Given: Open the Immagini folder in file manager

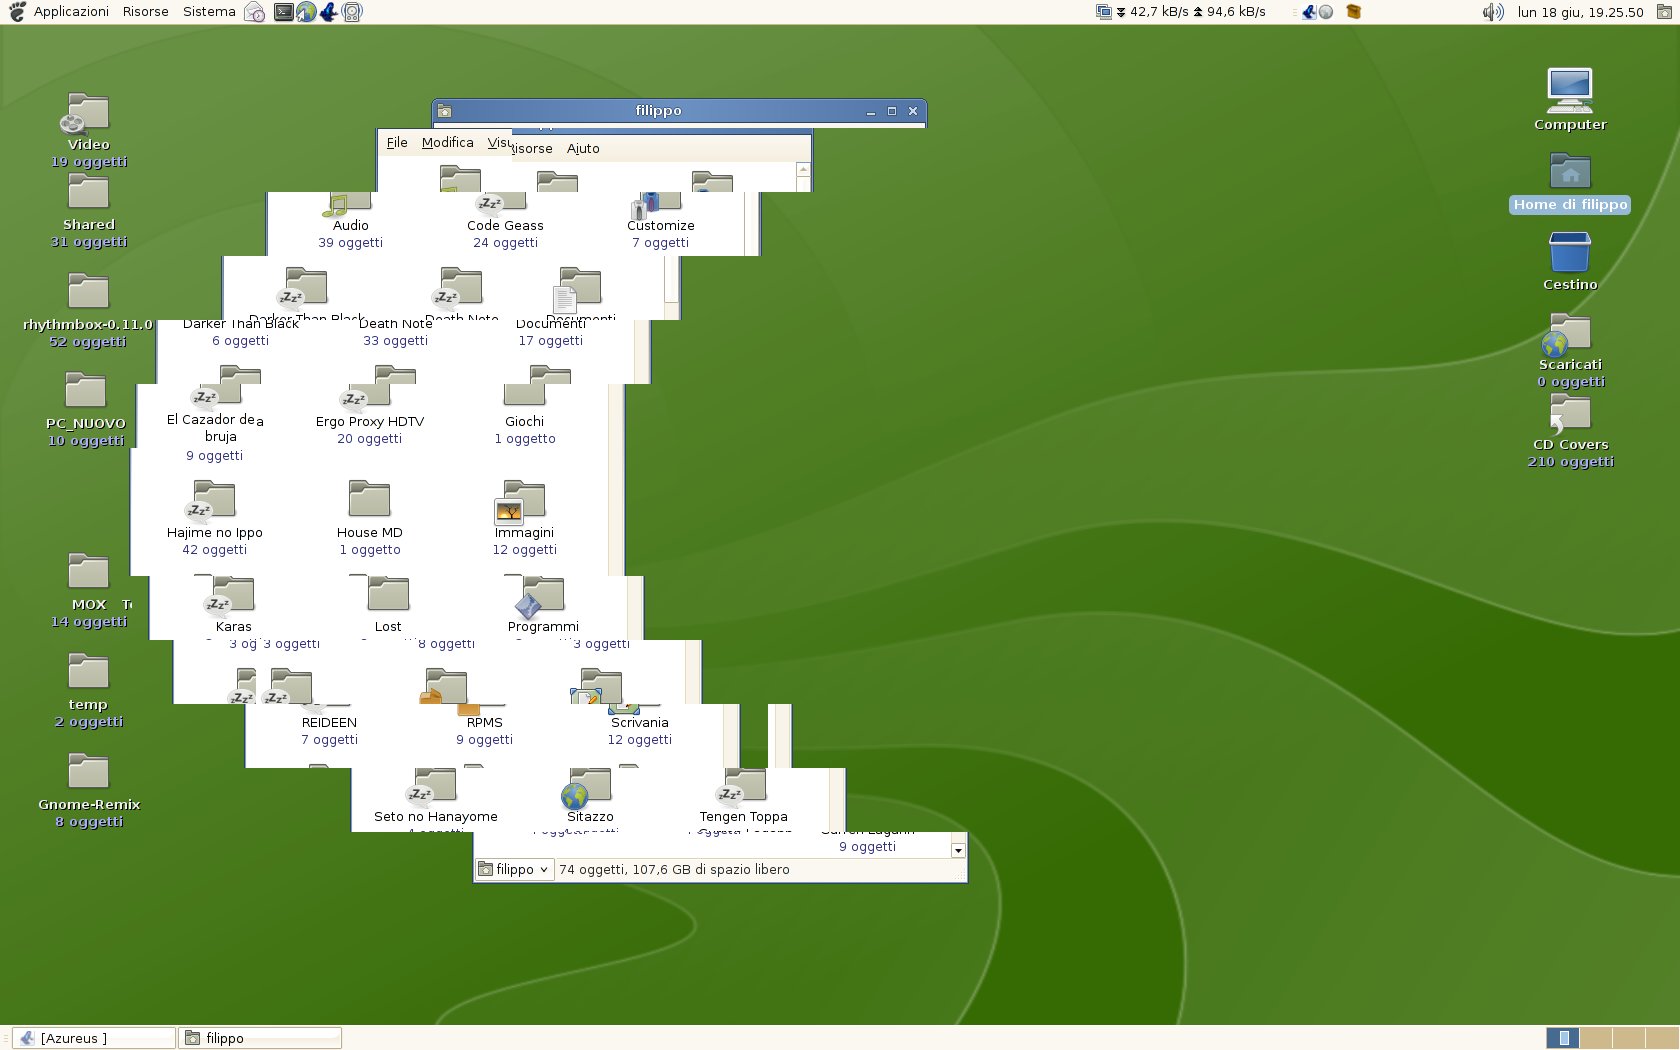Looking at the screenshot, I should [523, 504].
